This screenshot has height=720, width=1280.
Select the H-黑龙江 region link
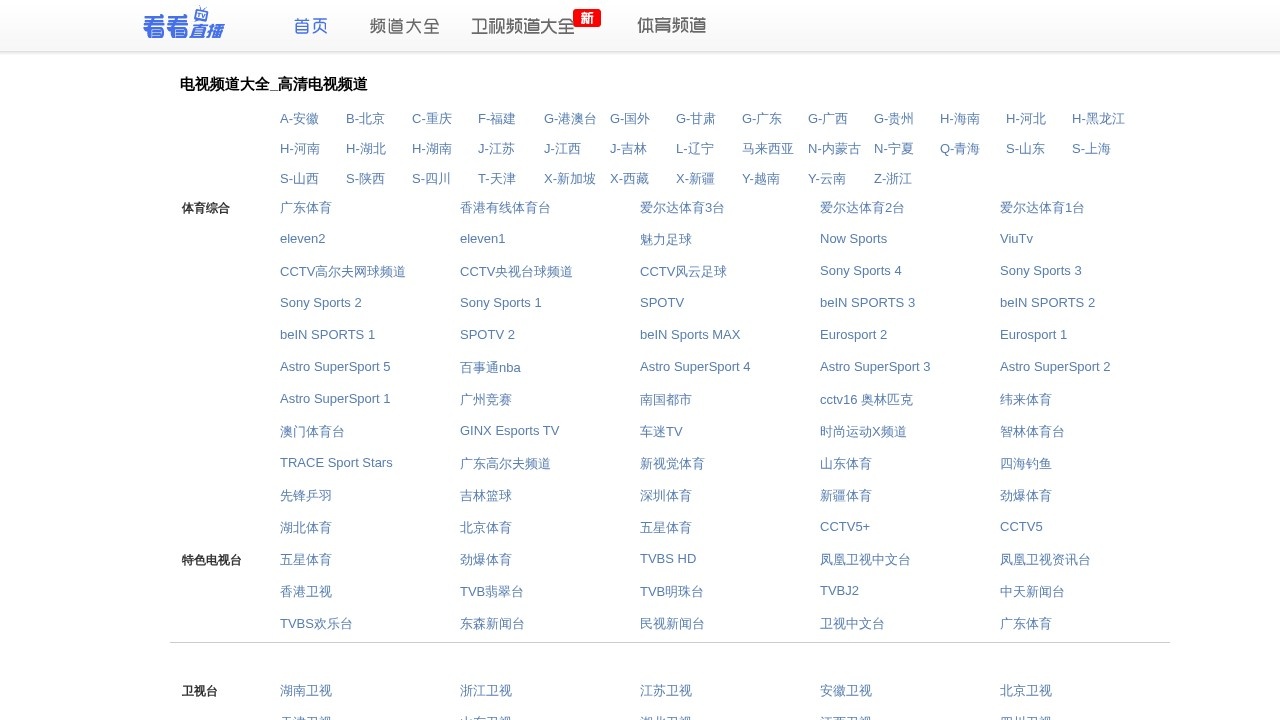point(1098,119)
